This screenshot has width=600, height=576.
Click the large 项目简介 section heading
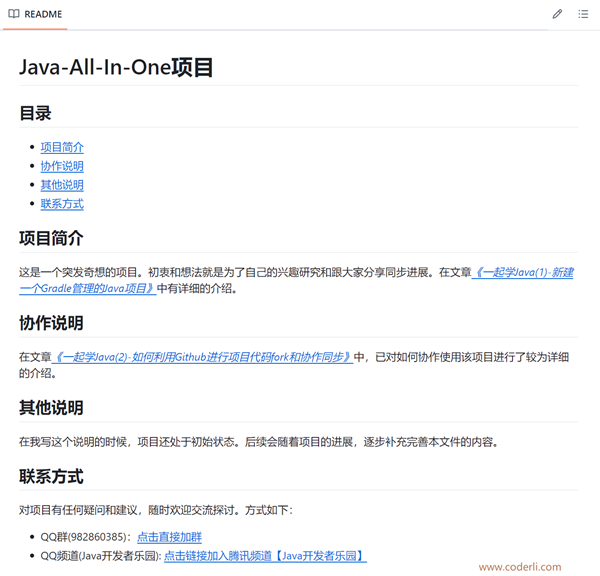(x=51, y=238)
